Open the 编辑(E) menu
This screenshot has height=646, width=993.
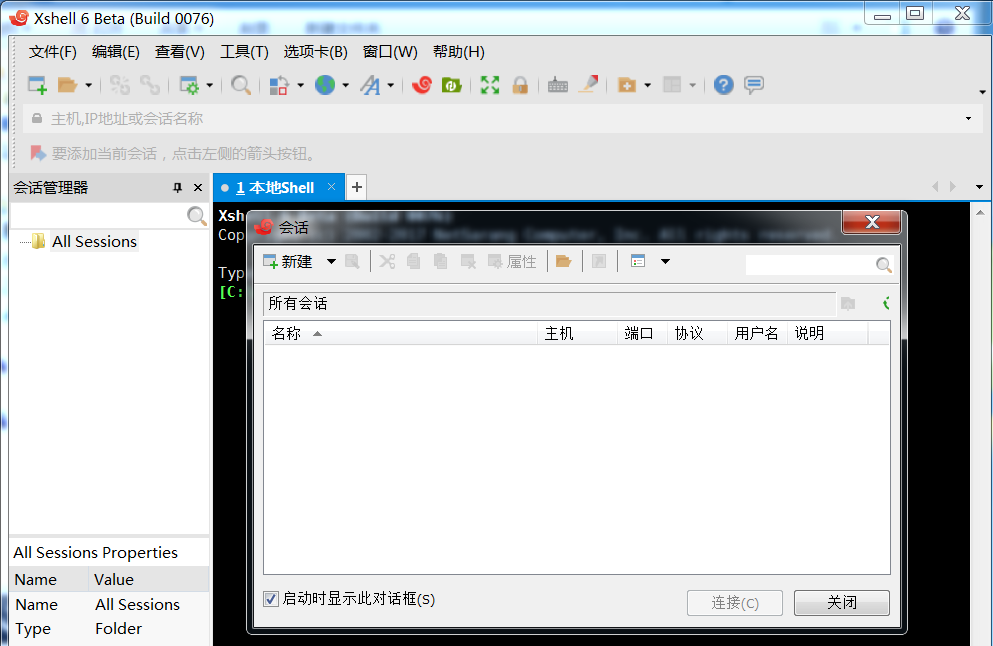point(116,52)
